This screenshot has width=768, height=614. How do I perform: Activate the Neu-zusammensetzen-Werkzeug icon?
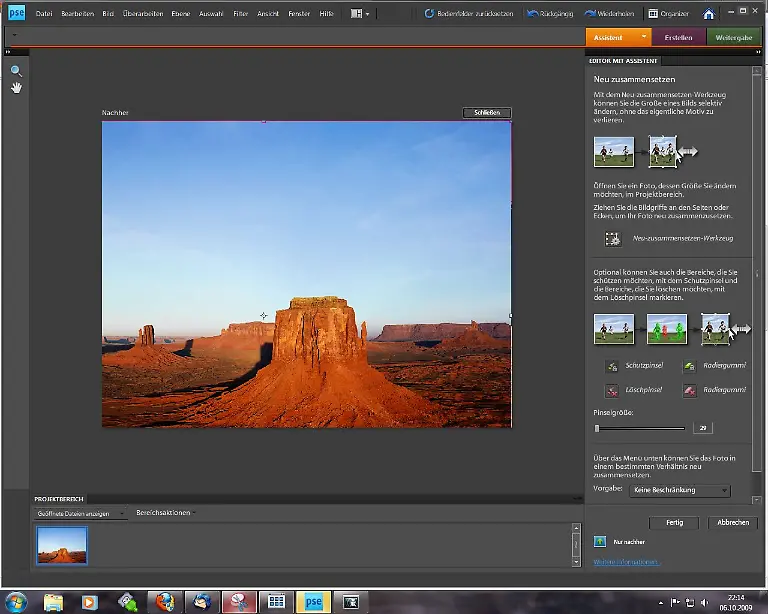(612, 239)
